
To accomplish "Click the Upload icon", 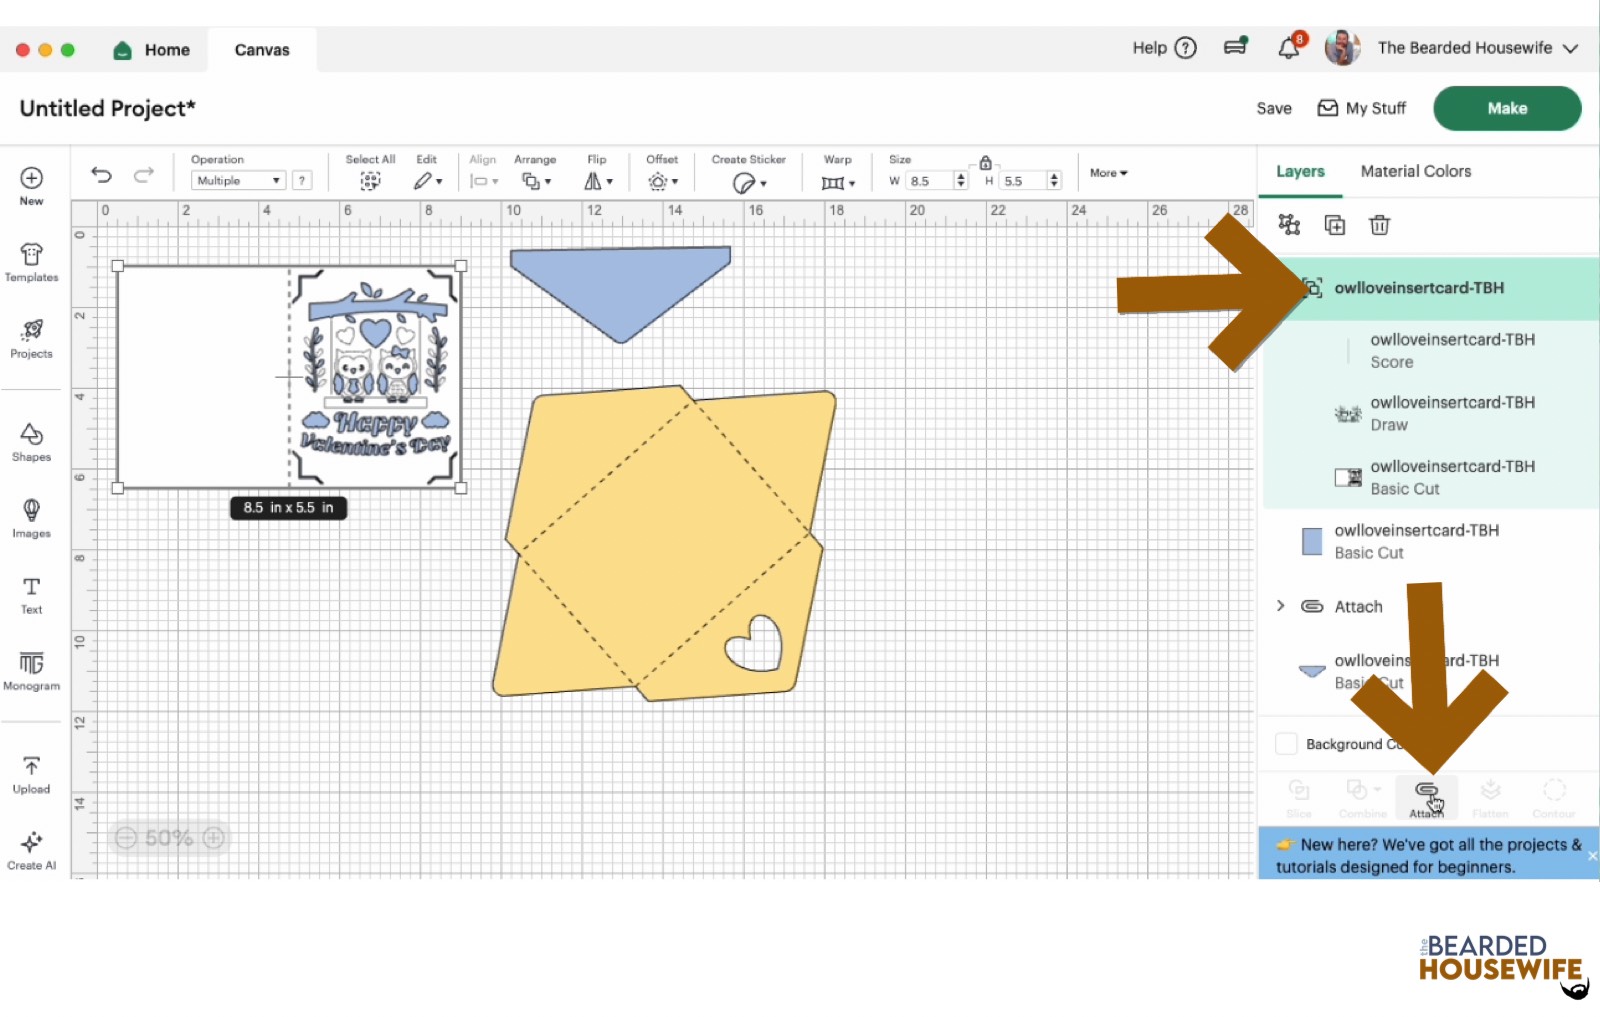I will 31,774.
